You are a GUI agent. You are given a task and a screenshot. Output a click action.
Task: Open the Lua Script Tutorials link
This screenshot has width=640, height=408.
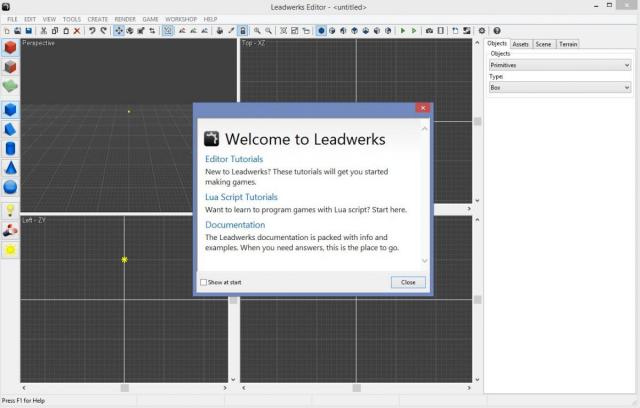pos(241,197)
